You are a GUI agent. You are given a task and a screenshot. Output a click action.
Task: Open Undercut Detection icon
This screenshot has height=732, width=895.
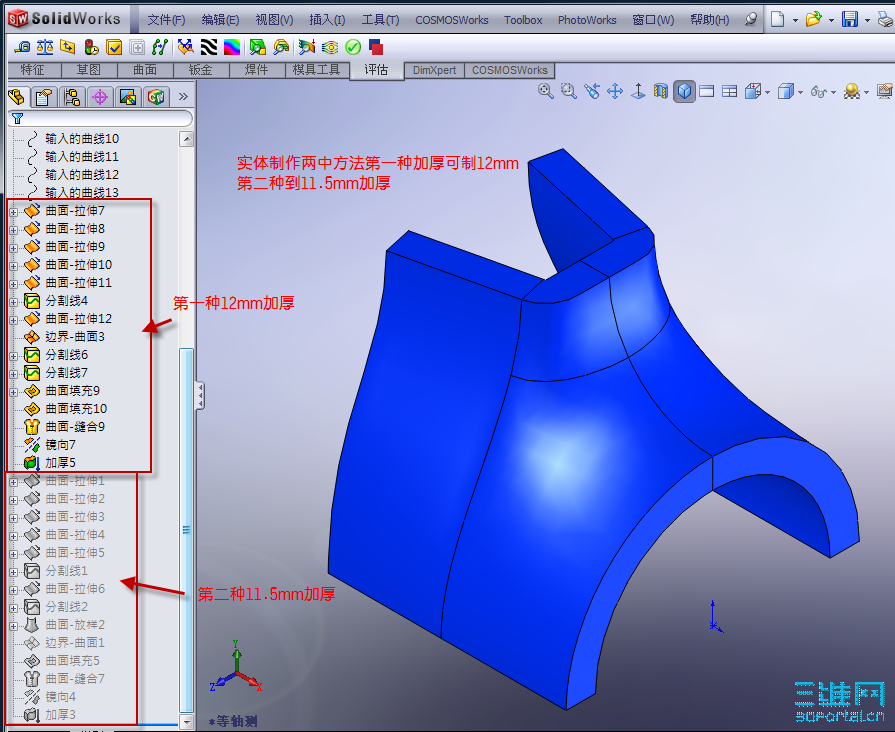pyautogui.click(x=281, y=47)
